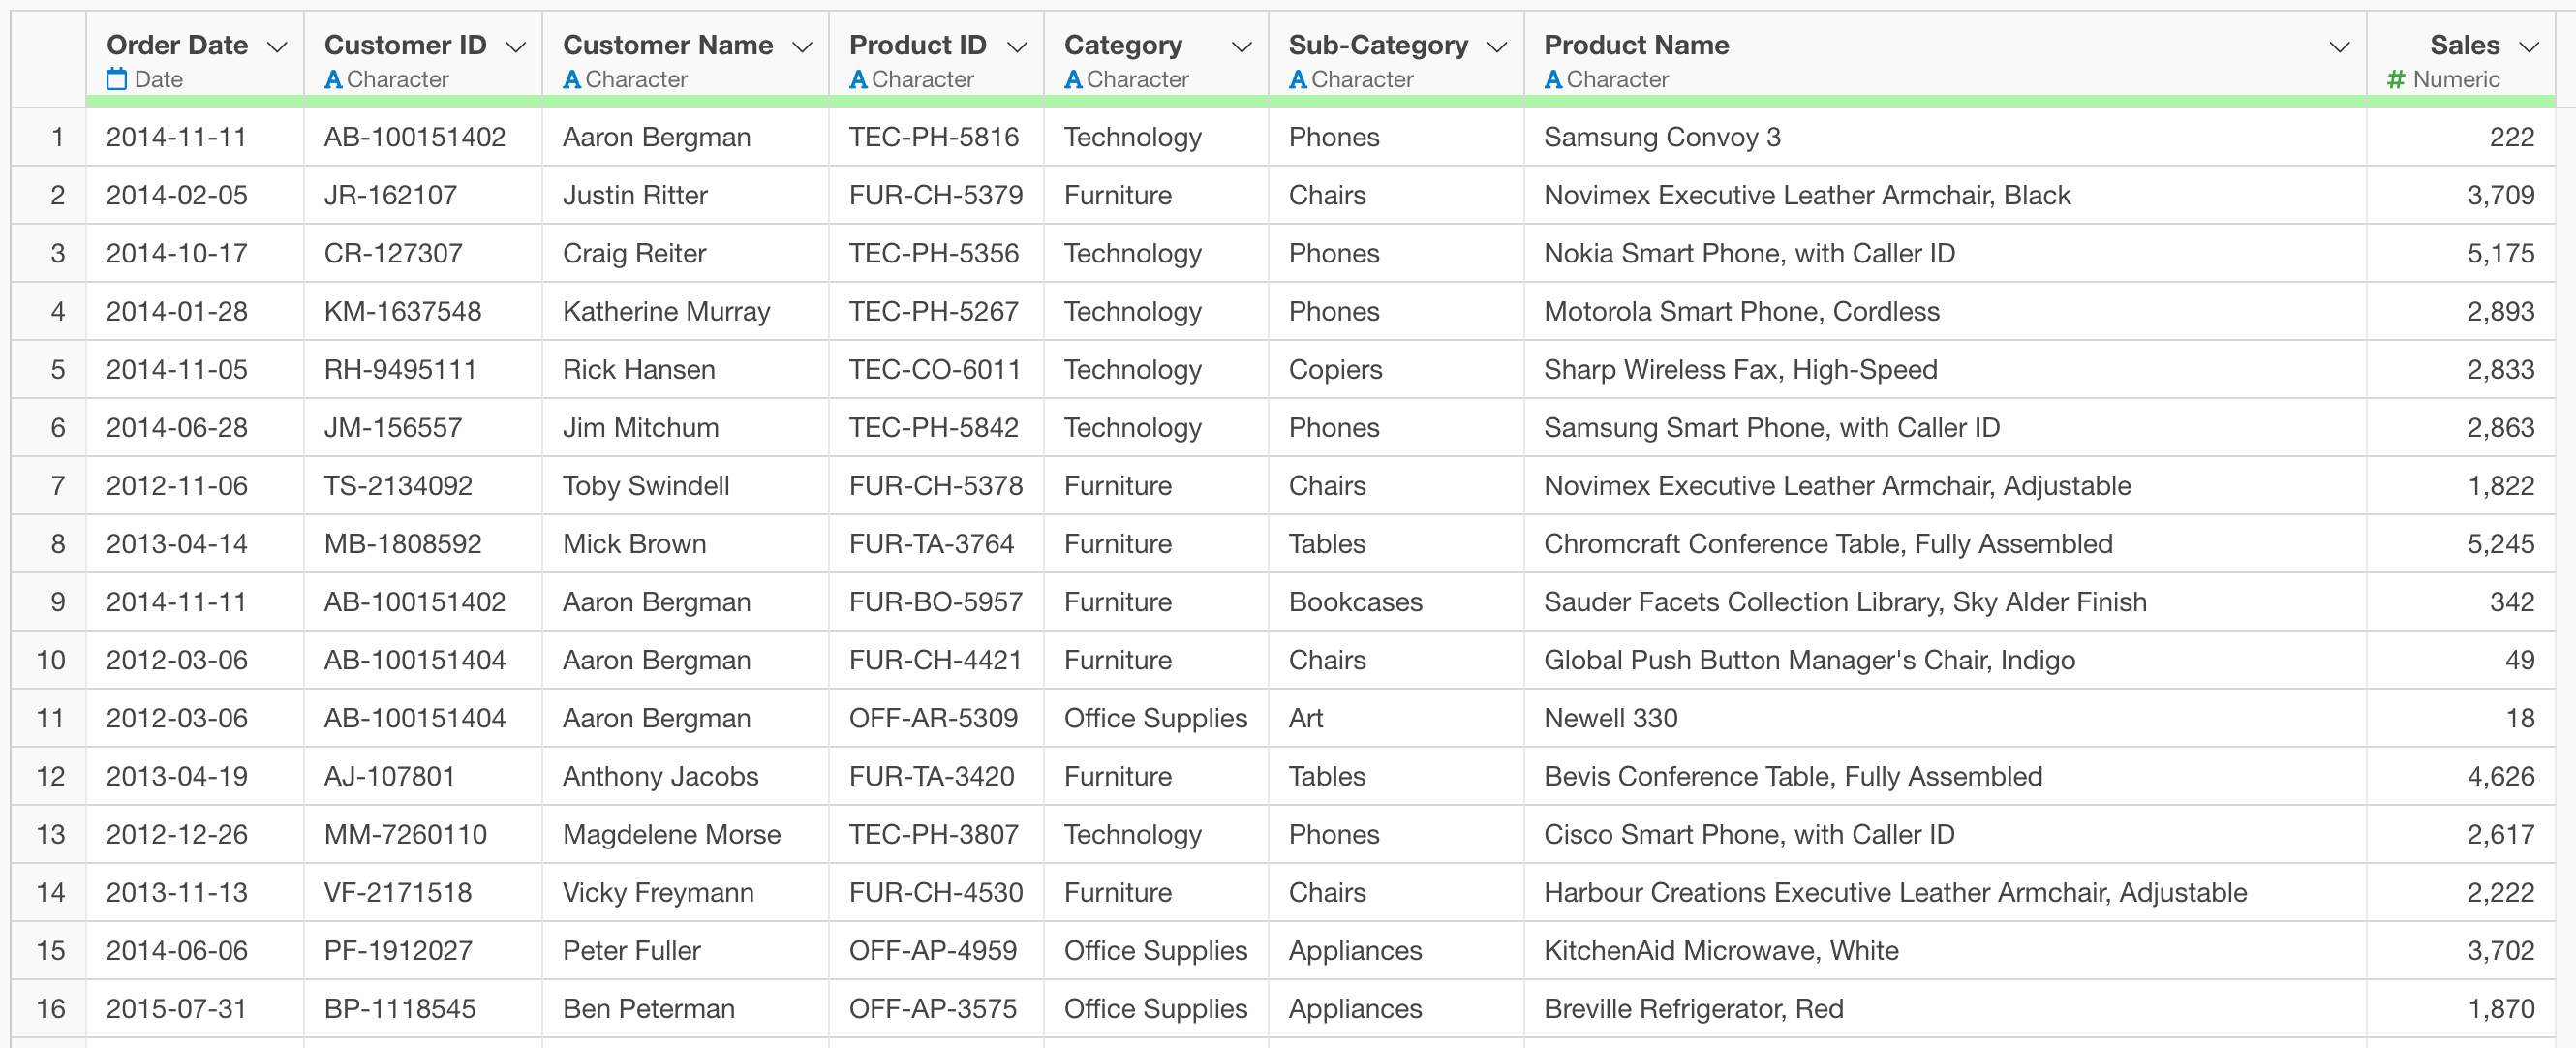The image size is (2576, 1048).
Task: Click Character type icon under Product ID
Action: point(858,79)
